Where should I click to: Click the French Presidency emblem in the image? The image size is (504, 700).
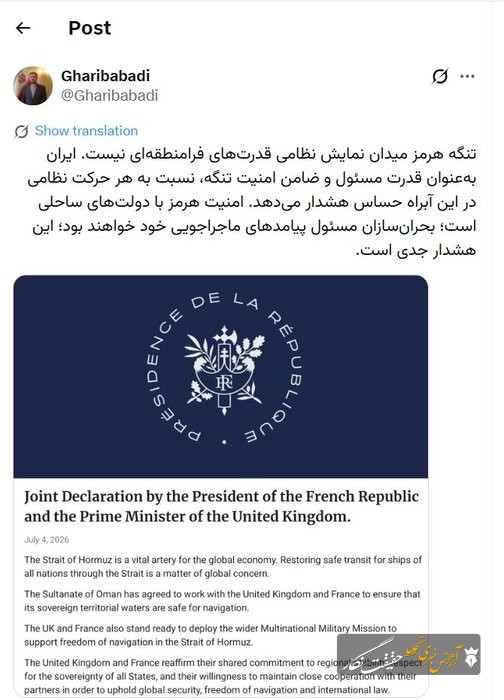point(224,370)
